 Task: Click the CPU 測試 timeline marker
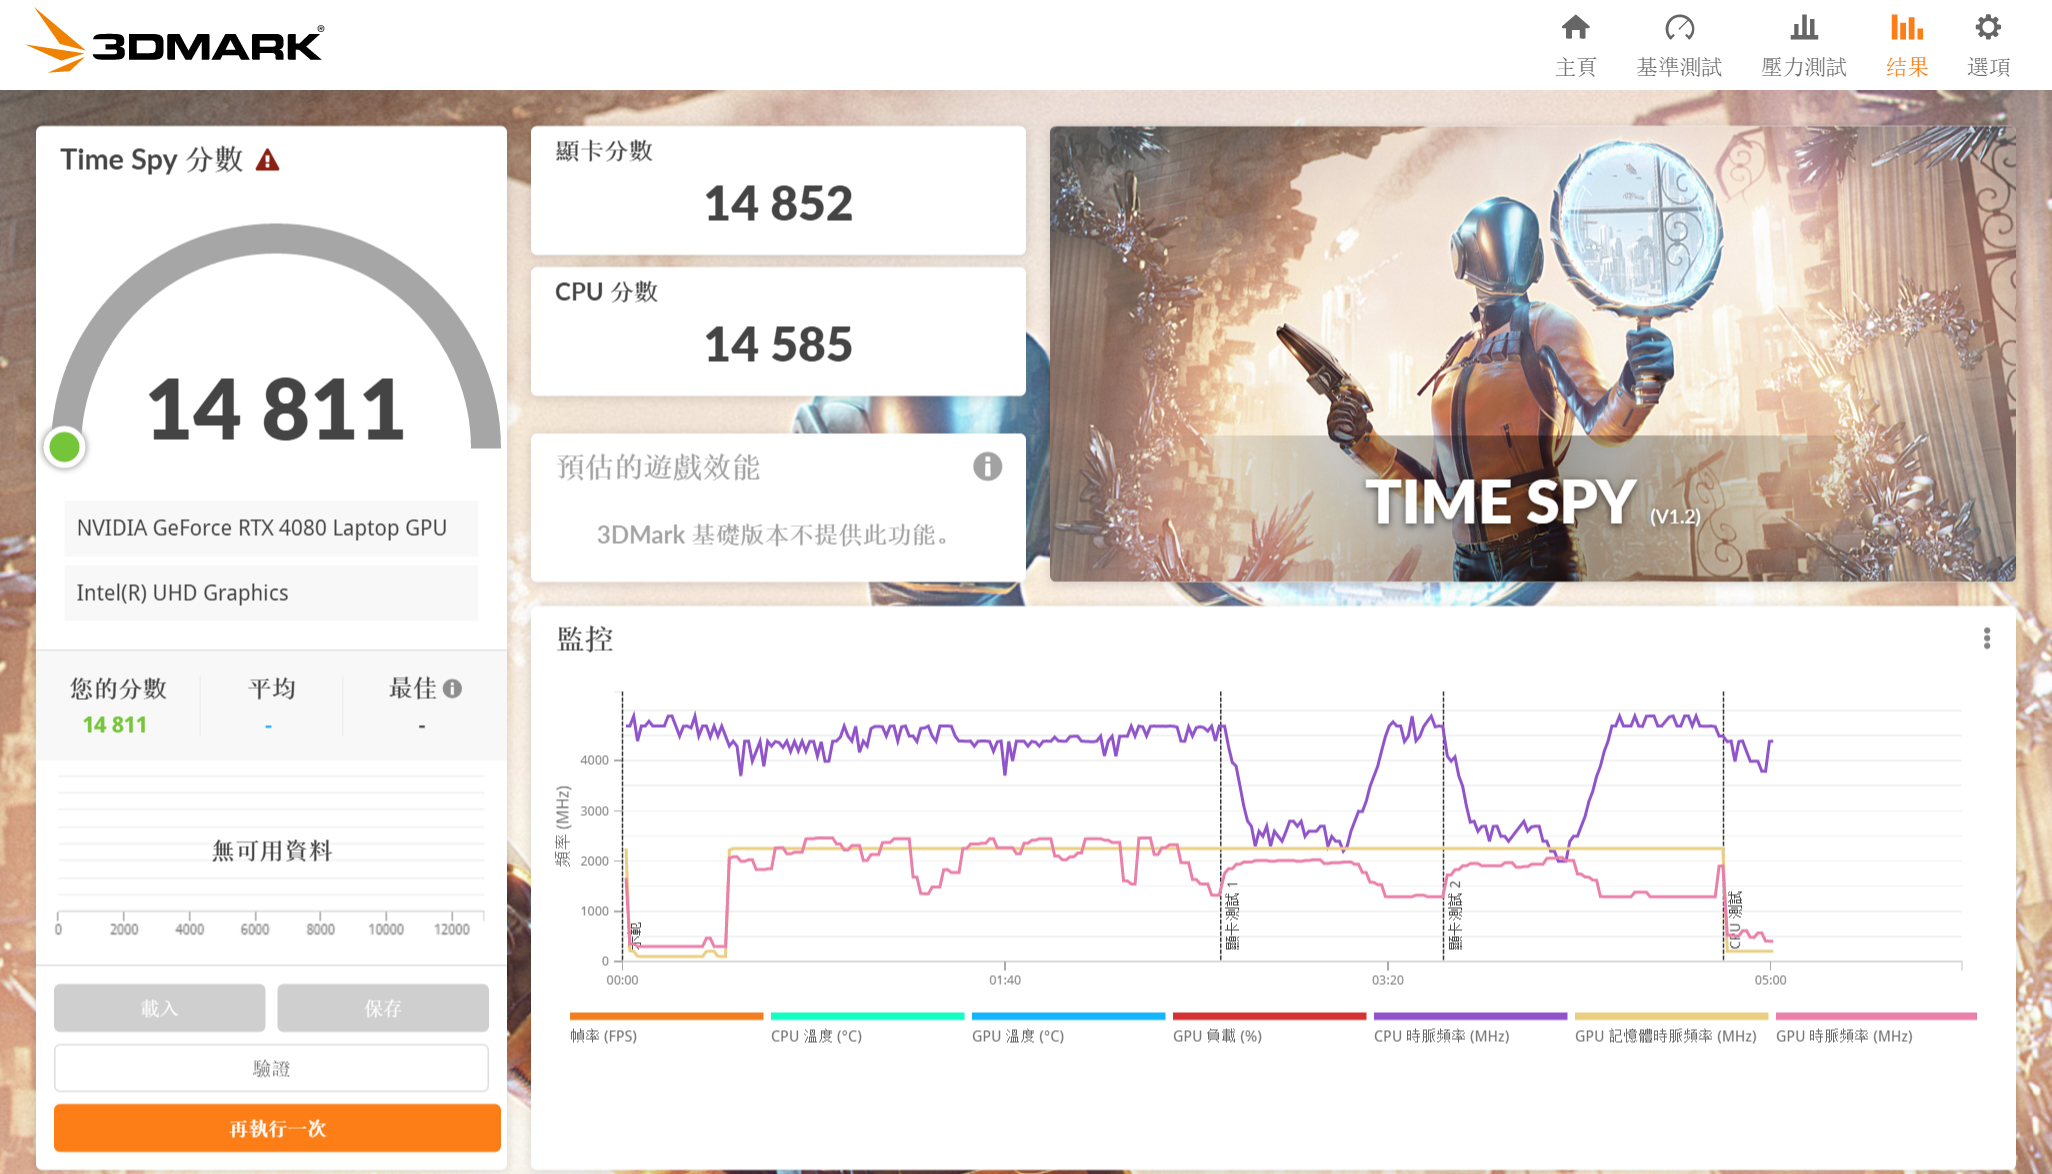[1735, 919]
